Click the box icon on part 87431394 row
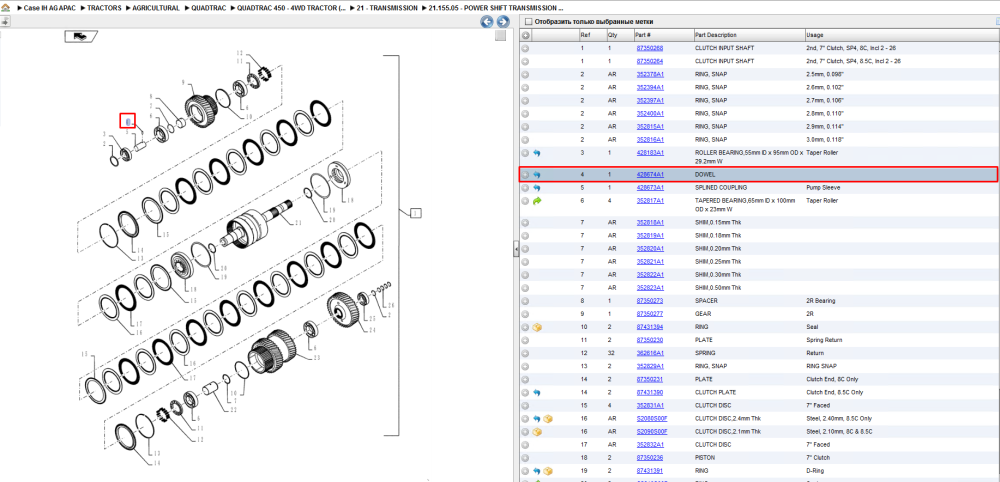This screenshot has height=482, width=1000. tap(537, 327)
